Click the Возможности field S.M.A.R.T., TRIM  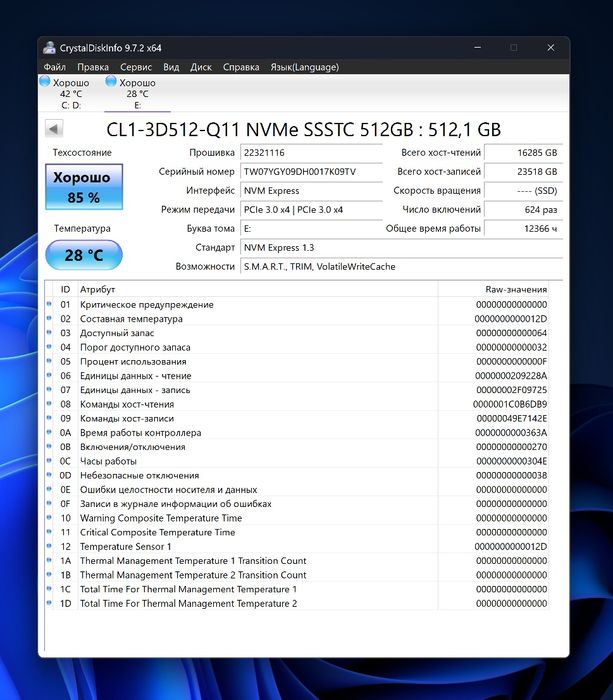tap(401, 267)
